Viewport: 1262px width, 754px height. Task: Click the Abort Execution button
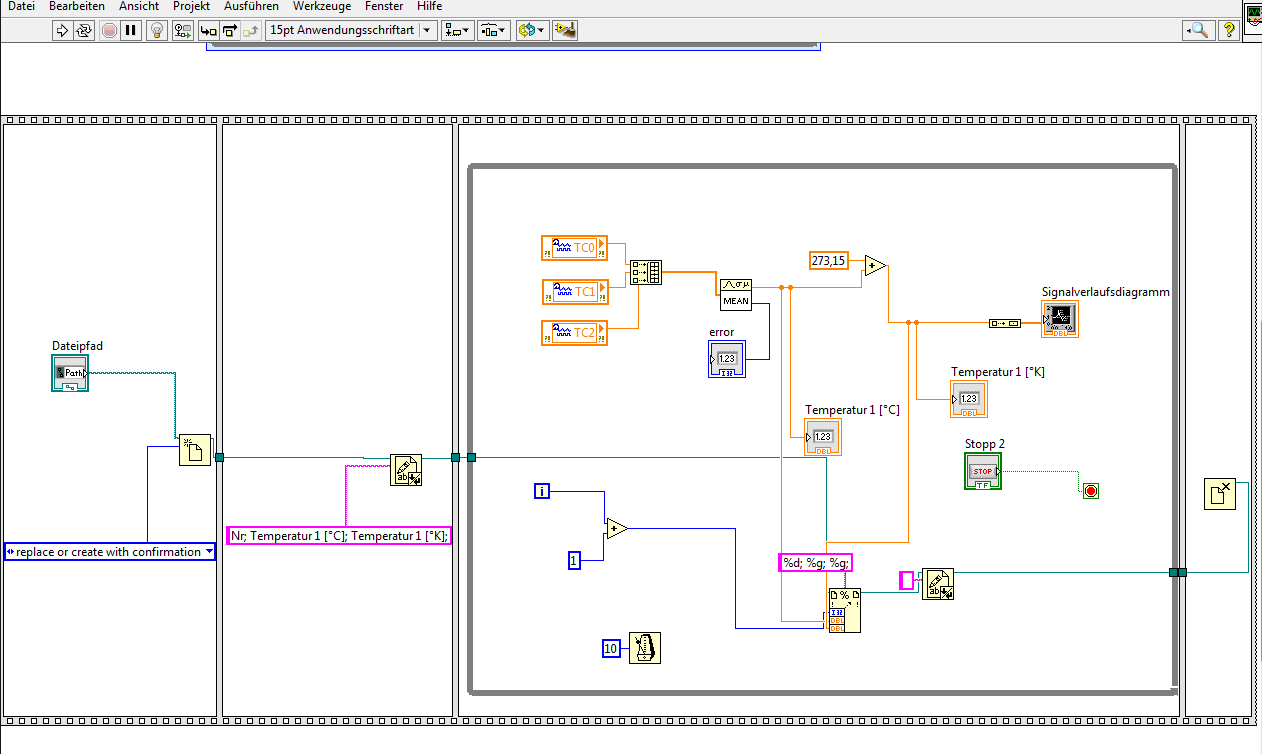pos(109,30)
